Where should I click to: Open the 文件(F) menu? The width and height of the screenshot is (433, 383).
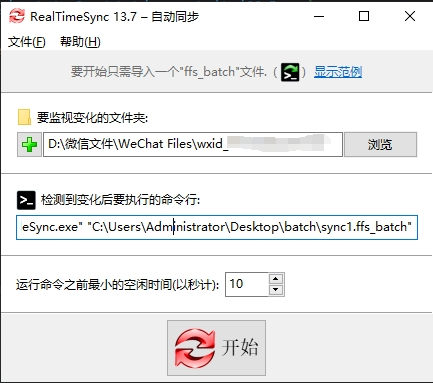[27, 42]
